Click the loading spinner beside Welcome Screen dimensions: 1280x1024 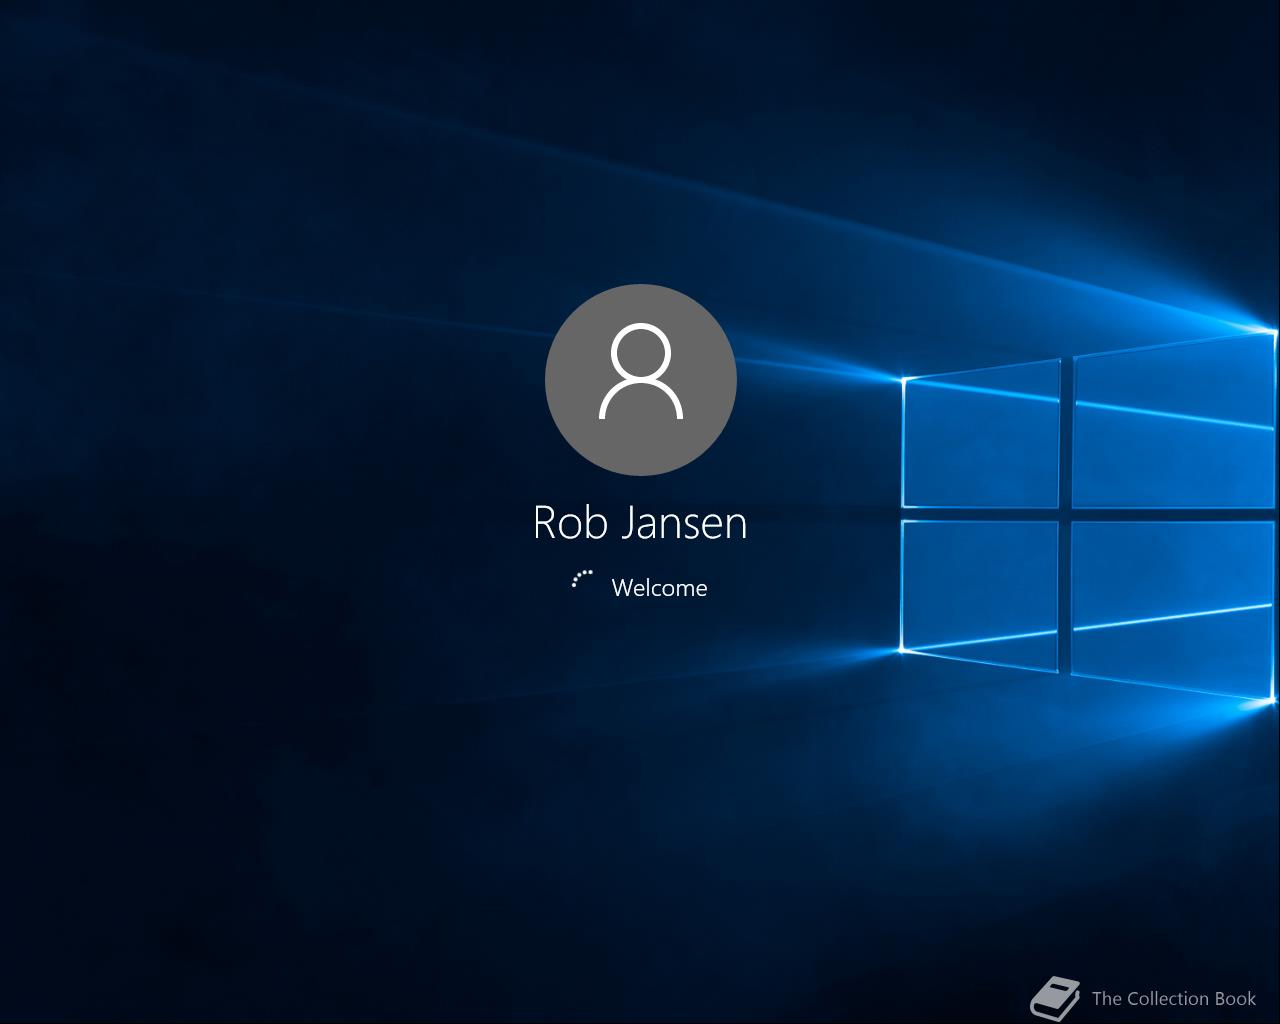pyautogui.click(x=583, y=580)
